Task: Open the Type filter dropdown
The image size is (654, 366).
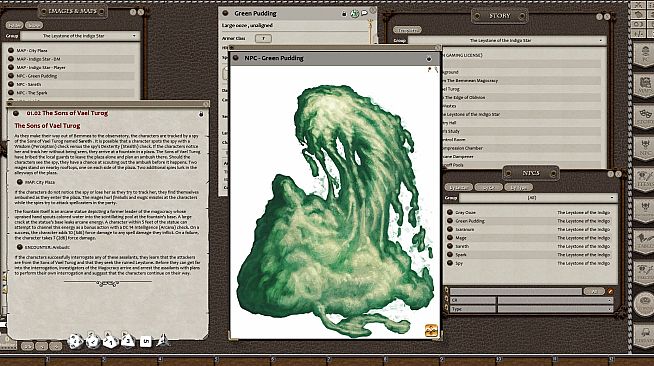Action: click(x=555, y=309)
